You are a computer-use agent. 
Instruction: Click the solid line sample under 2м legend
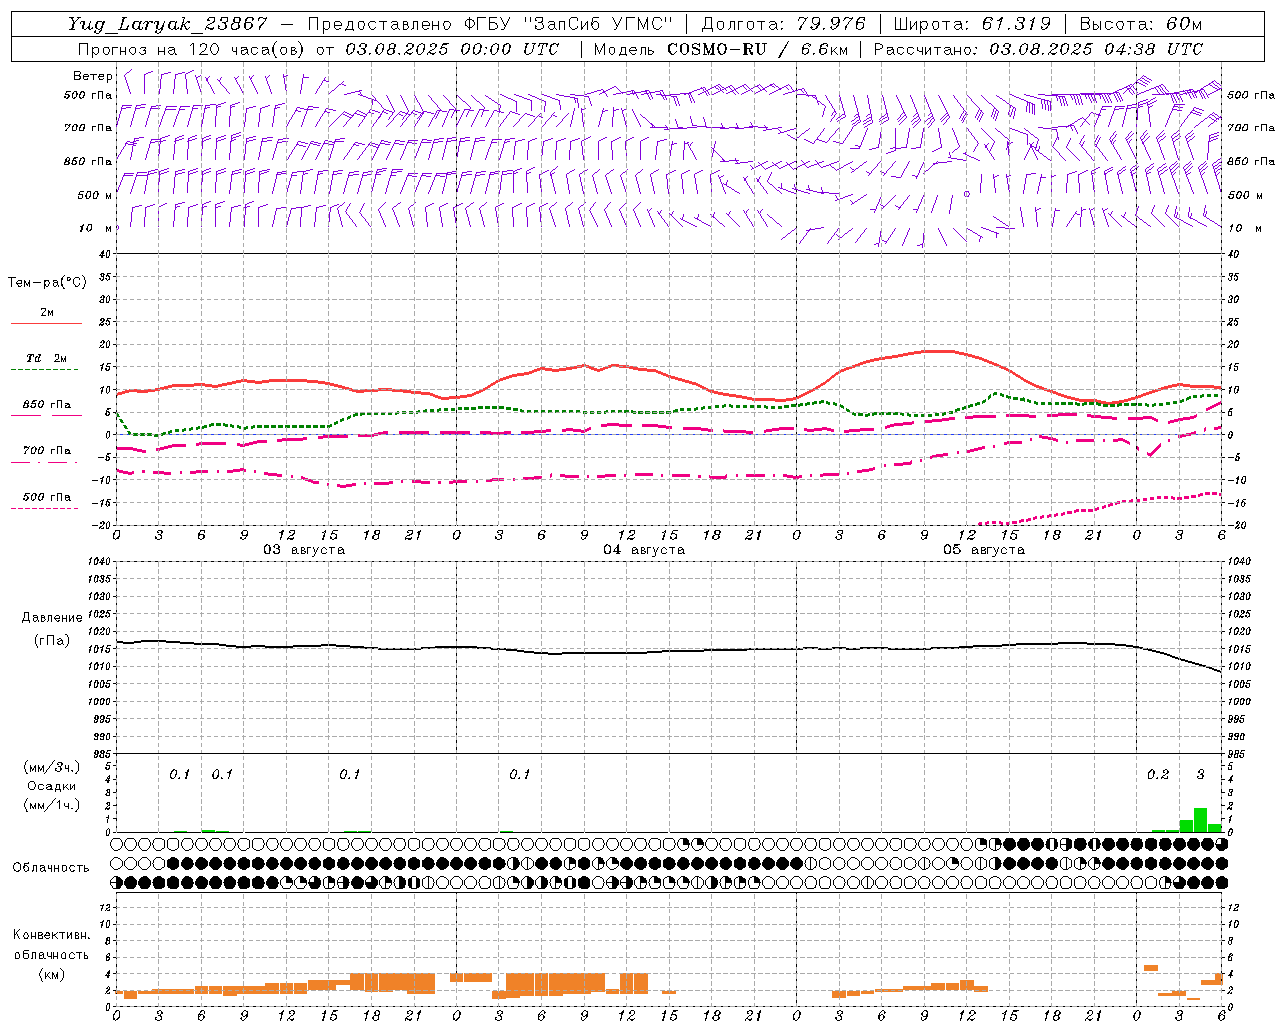pos(46,324)
